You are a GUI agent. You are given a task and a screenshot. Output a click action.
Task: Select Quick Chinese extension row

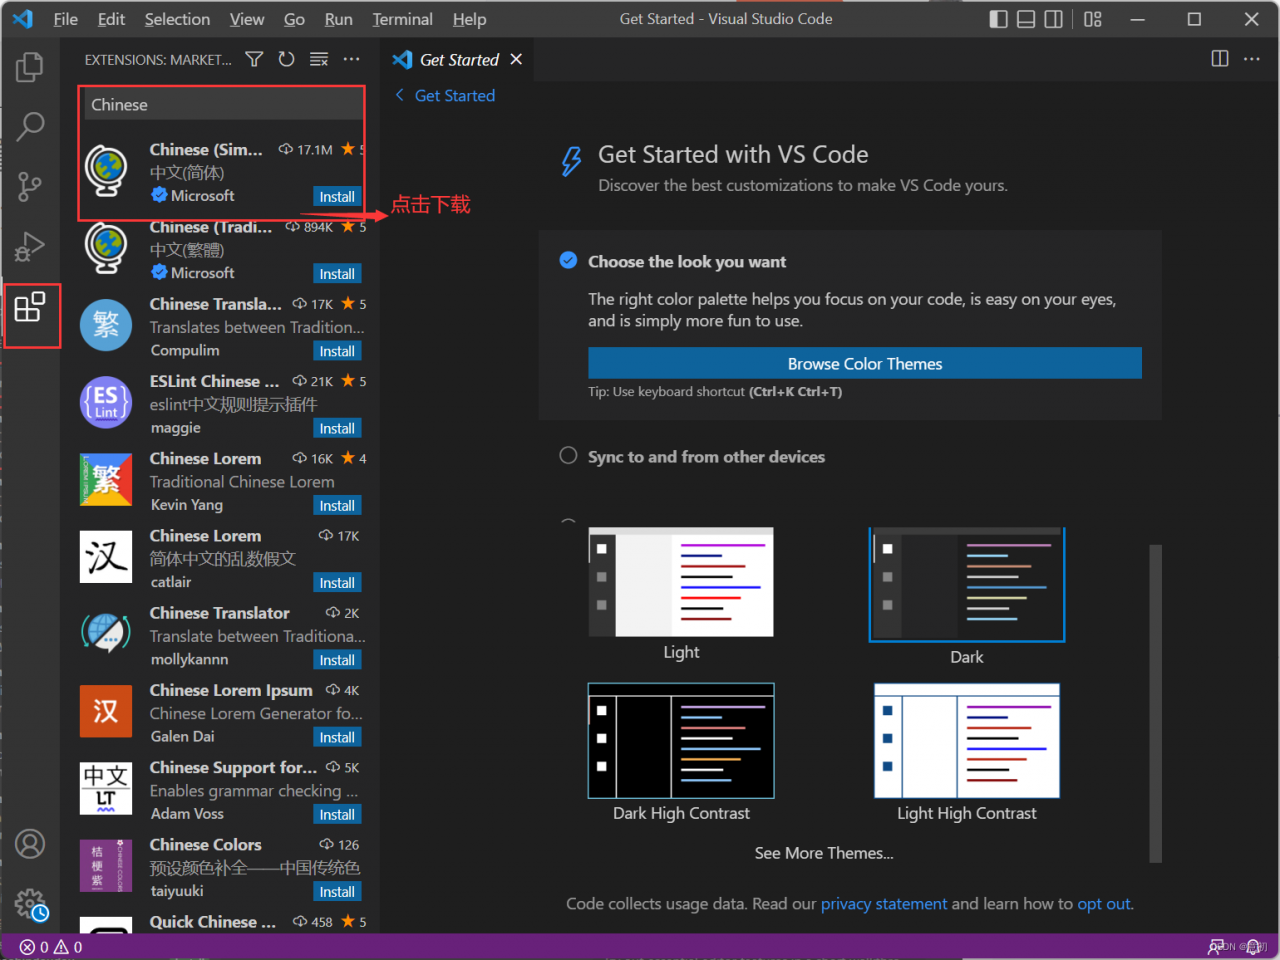(x=222, y=922)
